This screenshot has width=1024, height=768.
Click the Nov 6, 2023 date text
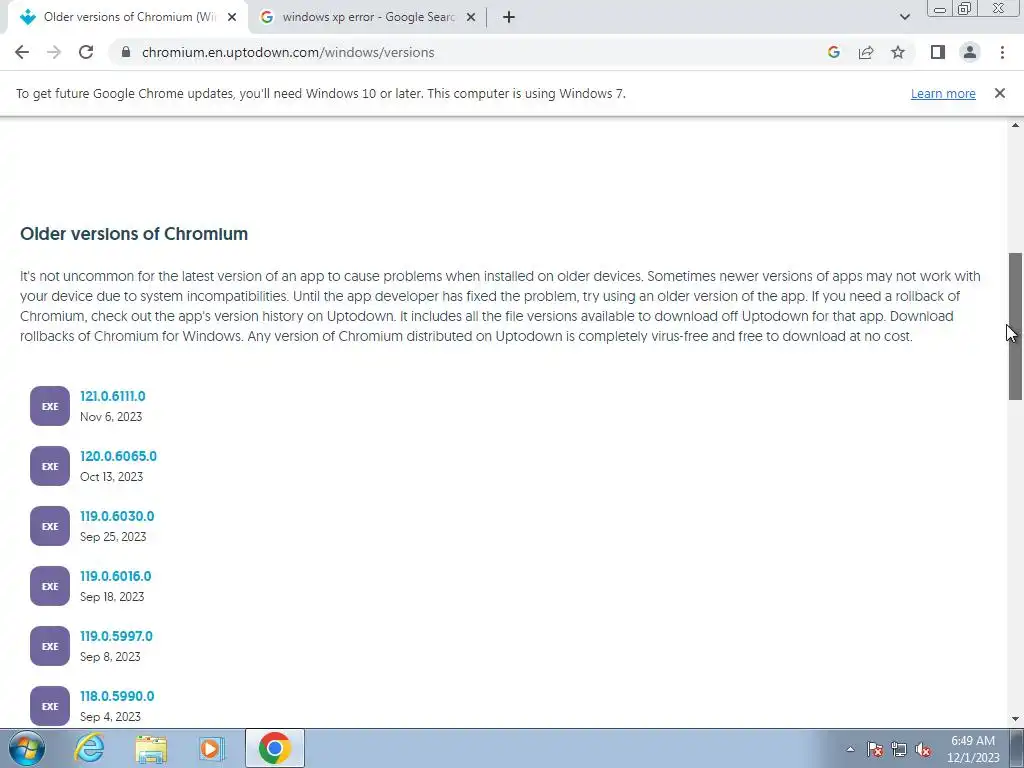[x=111, y=417]
